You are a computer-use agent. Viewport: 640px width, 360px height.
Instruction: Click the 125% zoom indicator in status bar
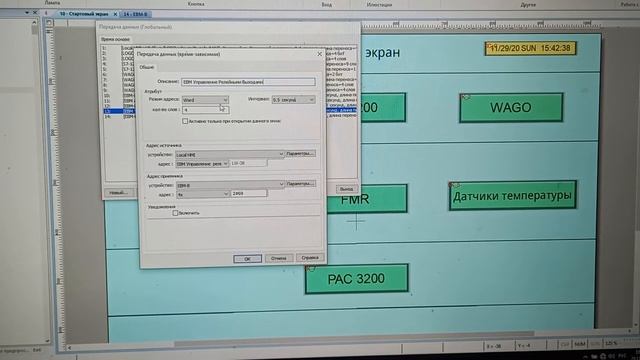coord(611,344)
